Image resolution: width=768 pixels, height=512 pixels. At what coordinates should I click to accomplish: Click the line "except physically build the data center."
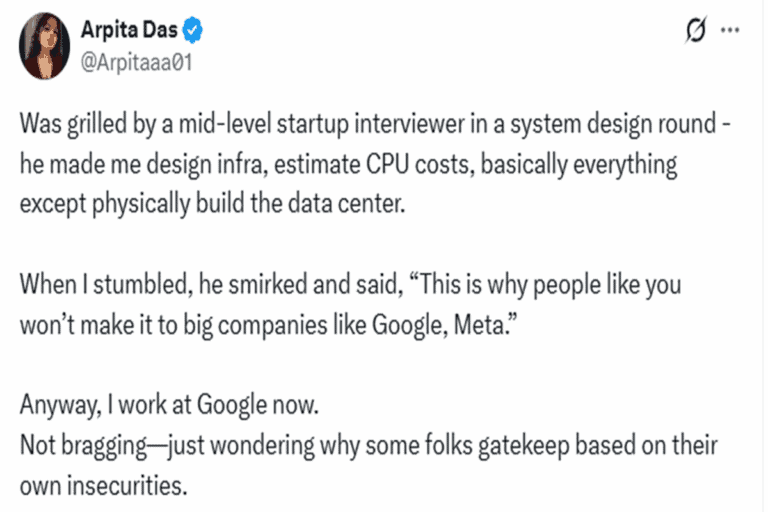[x=213, y=204]
